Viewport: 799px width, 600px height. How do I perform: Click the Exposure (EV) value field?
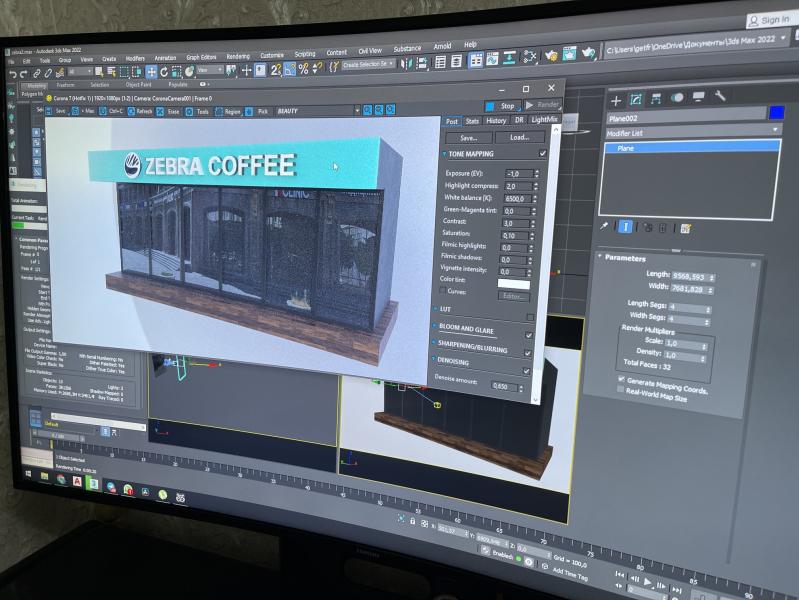tap(519, 173)
